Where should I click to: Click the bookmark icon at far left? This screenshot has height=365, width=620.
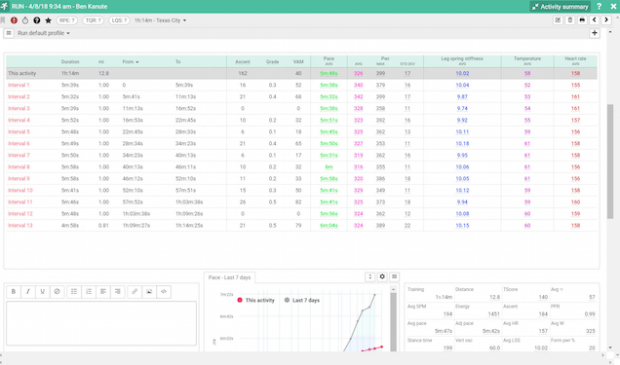(x=3, y=20)
